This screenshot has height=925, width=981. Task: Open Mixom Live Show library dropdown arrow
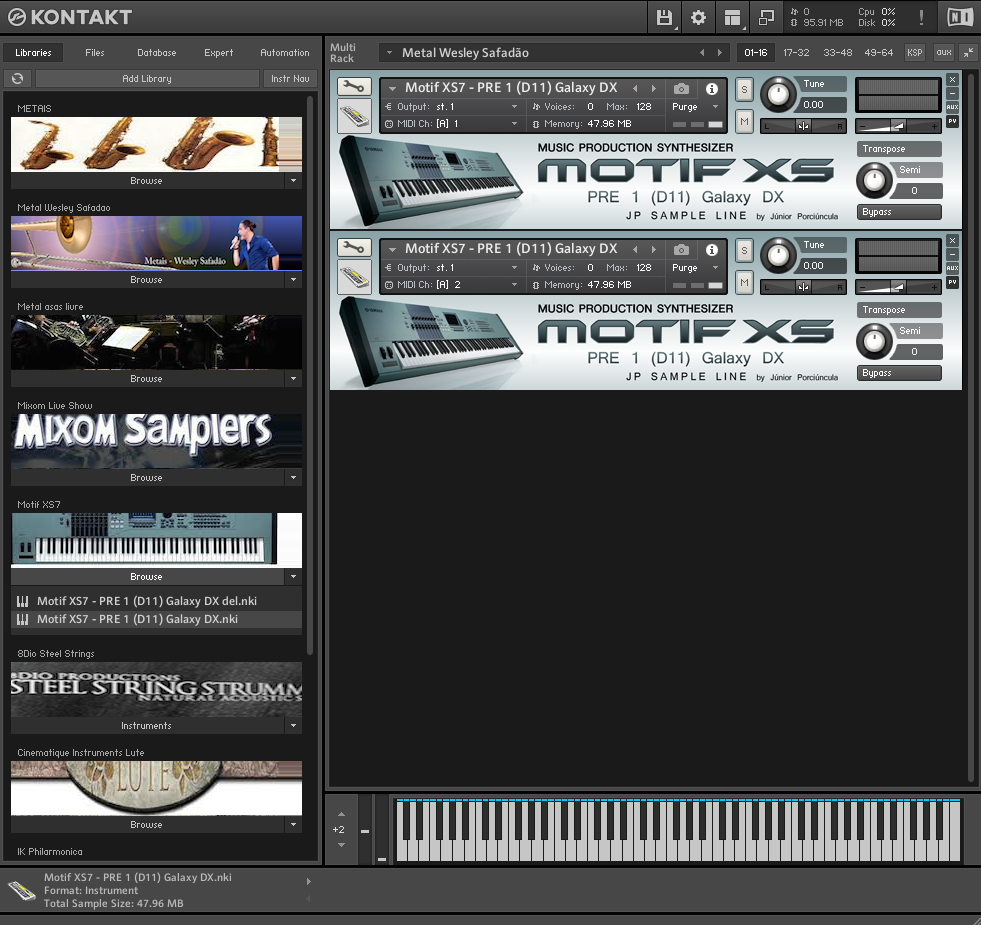[293, 478]
